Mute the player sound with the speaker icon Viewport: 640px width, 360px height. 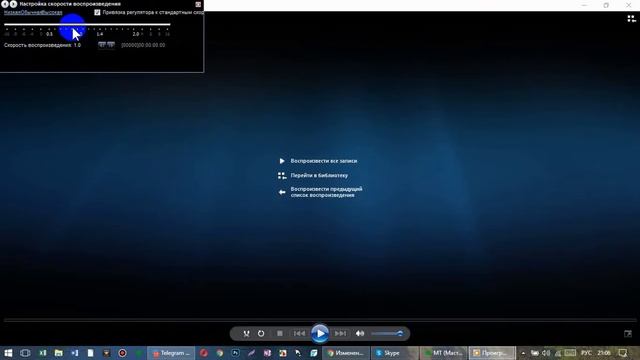[x=360, y=333]
